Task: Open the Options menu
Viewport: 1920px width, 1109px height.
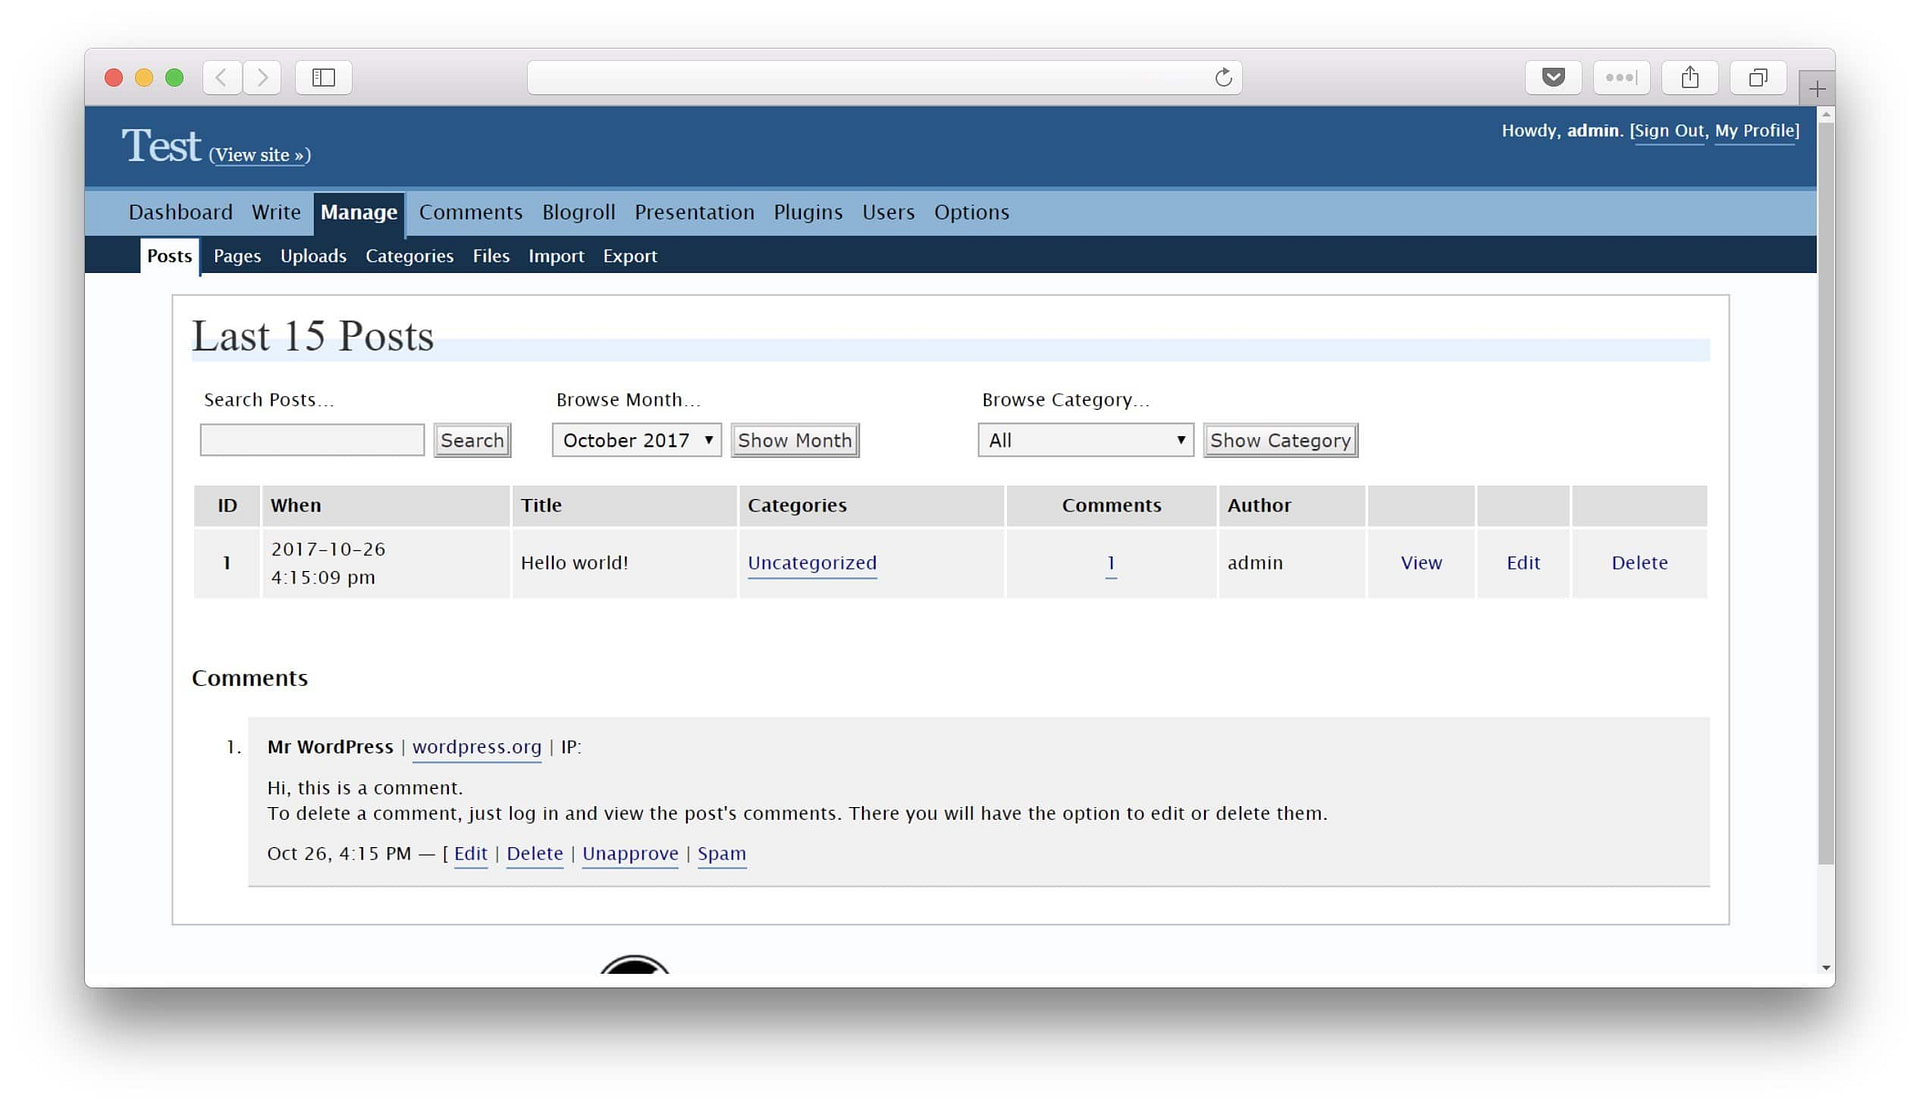Action: [x=972, y=212]
